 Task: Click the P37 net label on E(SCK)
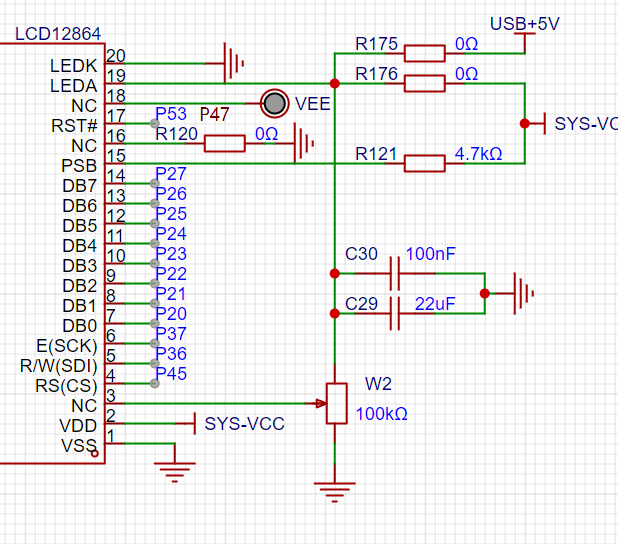(x=171, y=334)
